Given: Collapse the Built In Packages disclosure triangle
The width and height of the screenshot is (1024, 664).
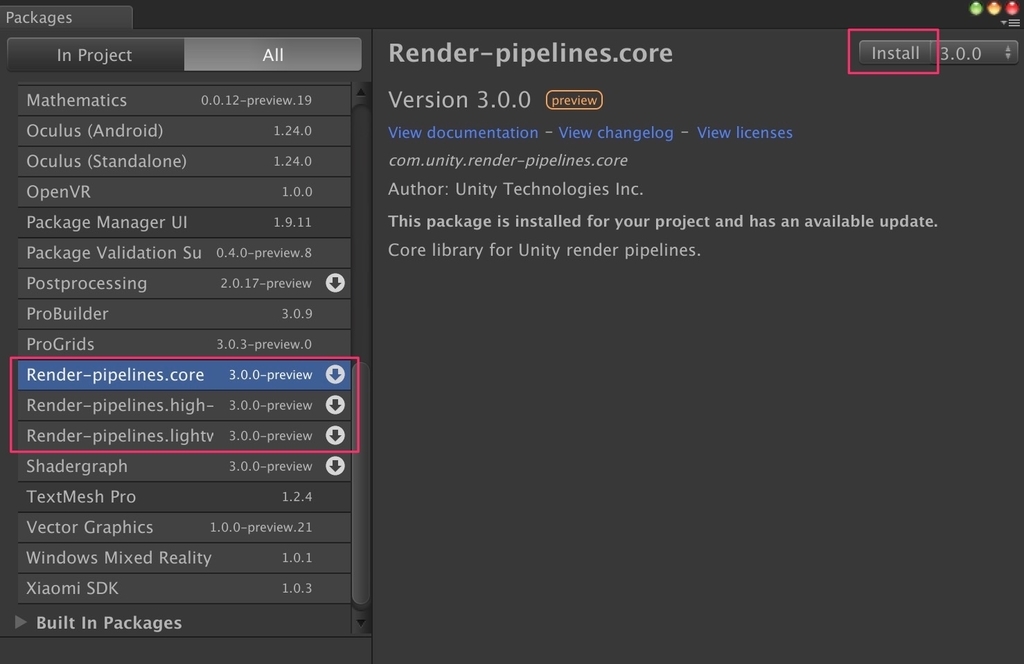Looking at the screenshot, I should [21, 622].
